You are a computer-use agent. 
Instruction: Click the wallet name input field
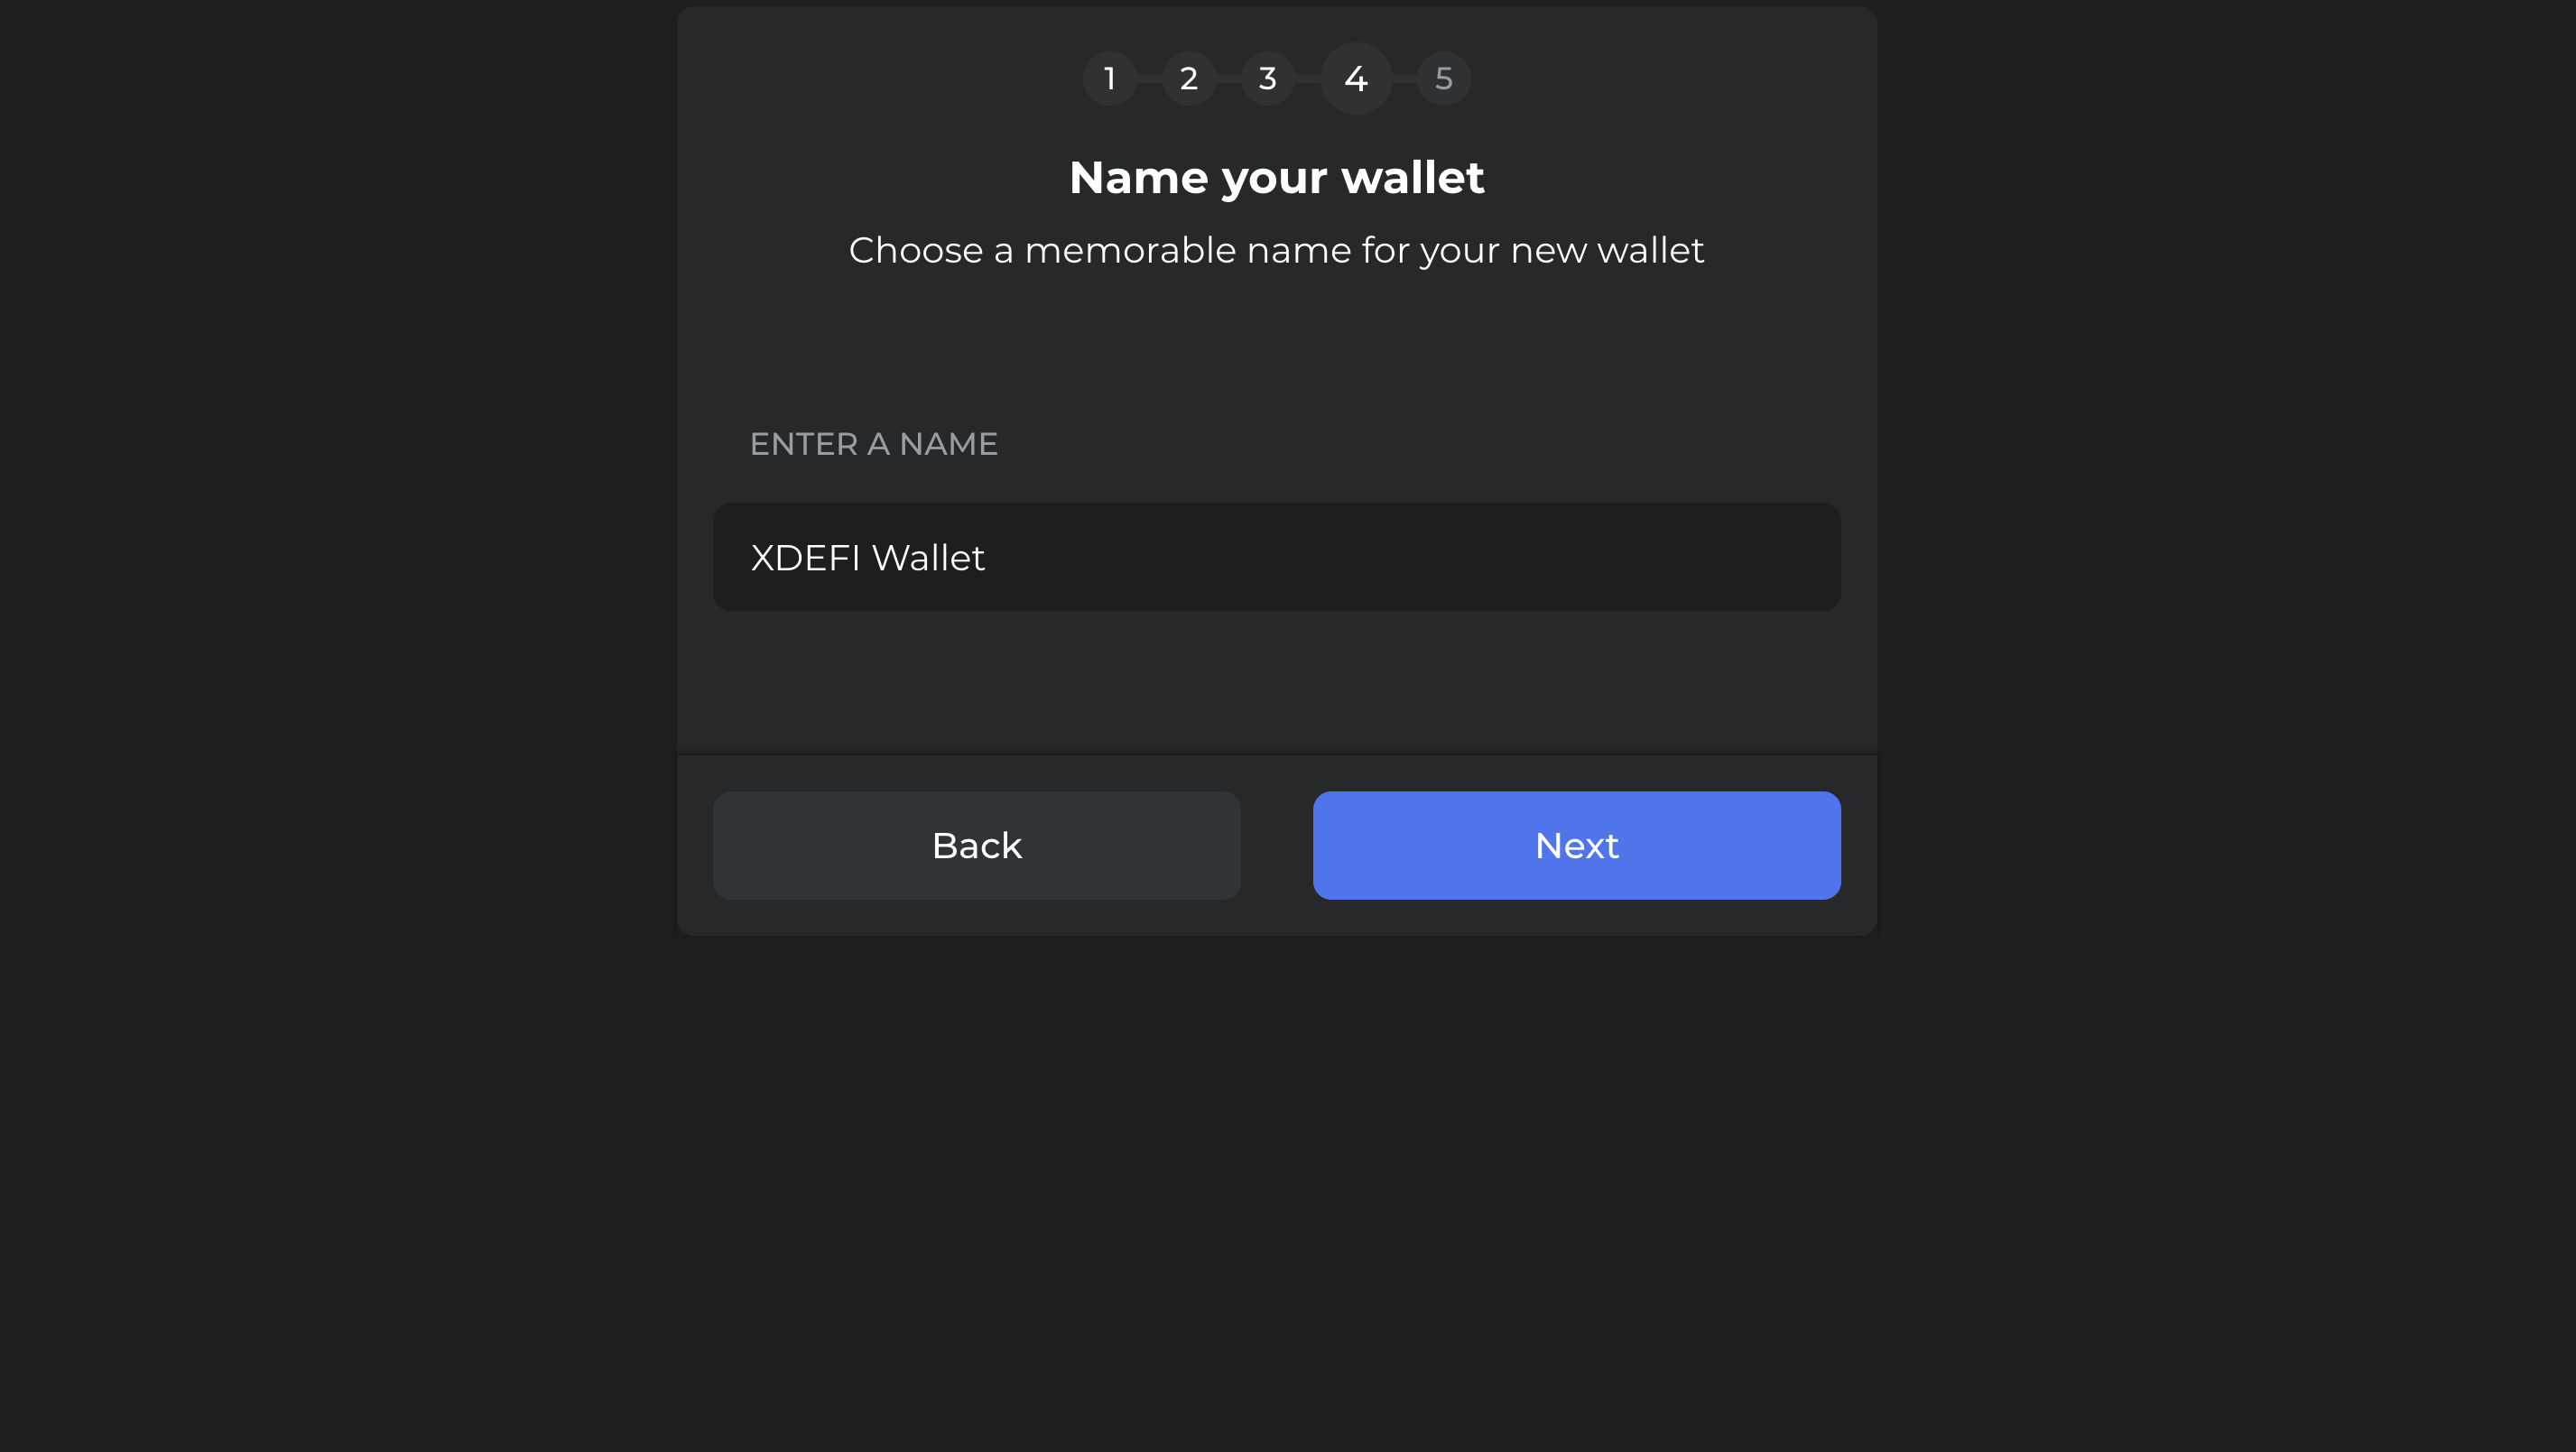click(1276, 557)
